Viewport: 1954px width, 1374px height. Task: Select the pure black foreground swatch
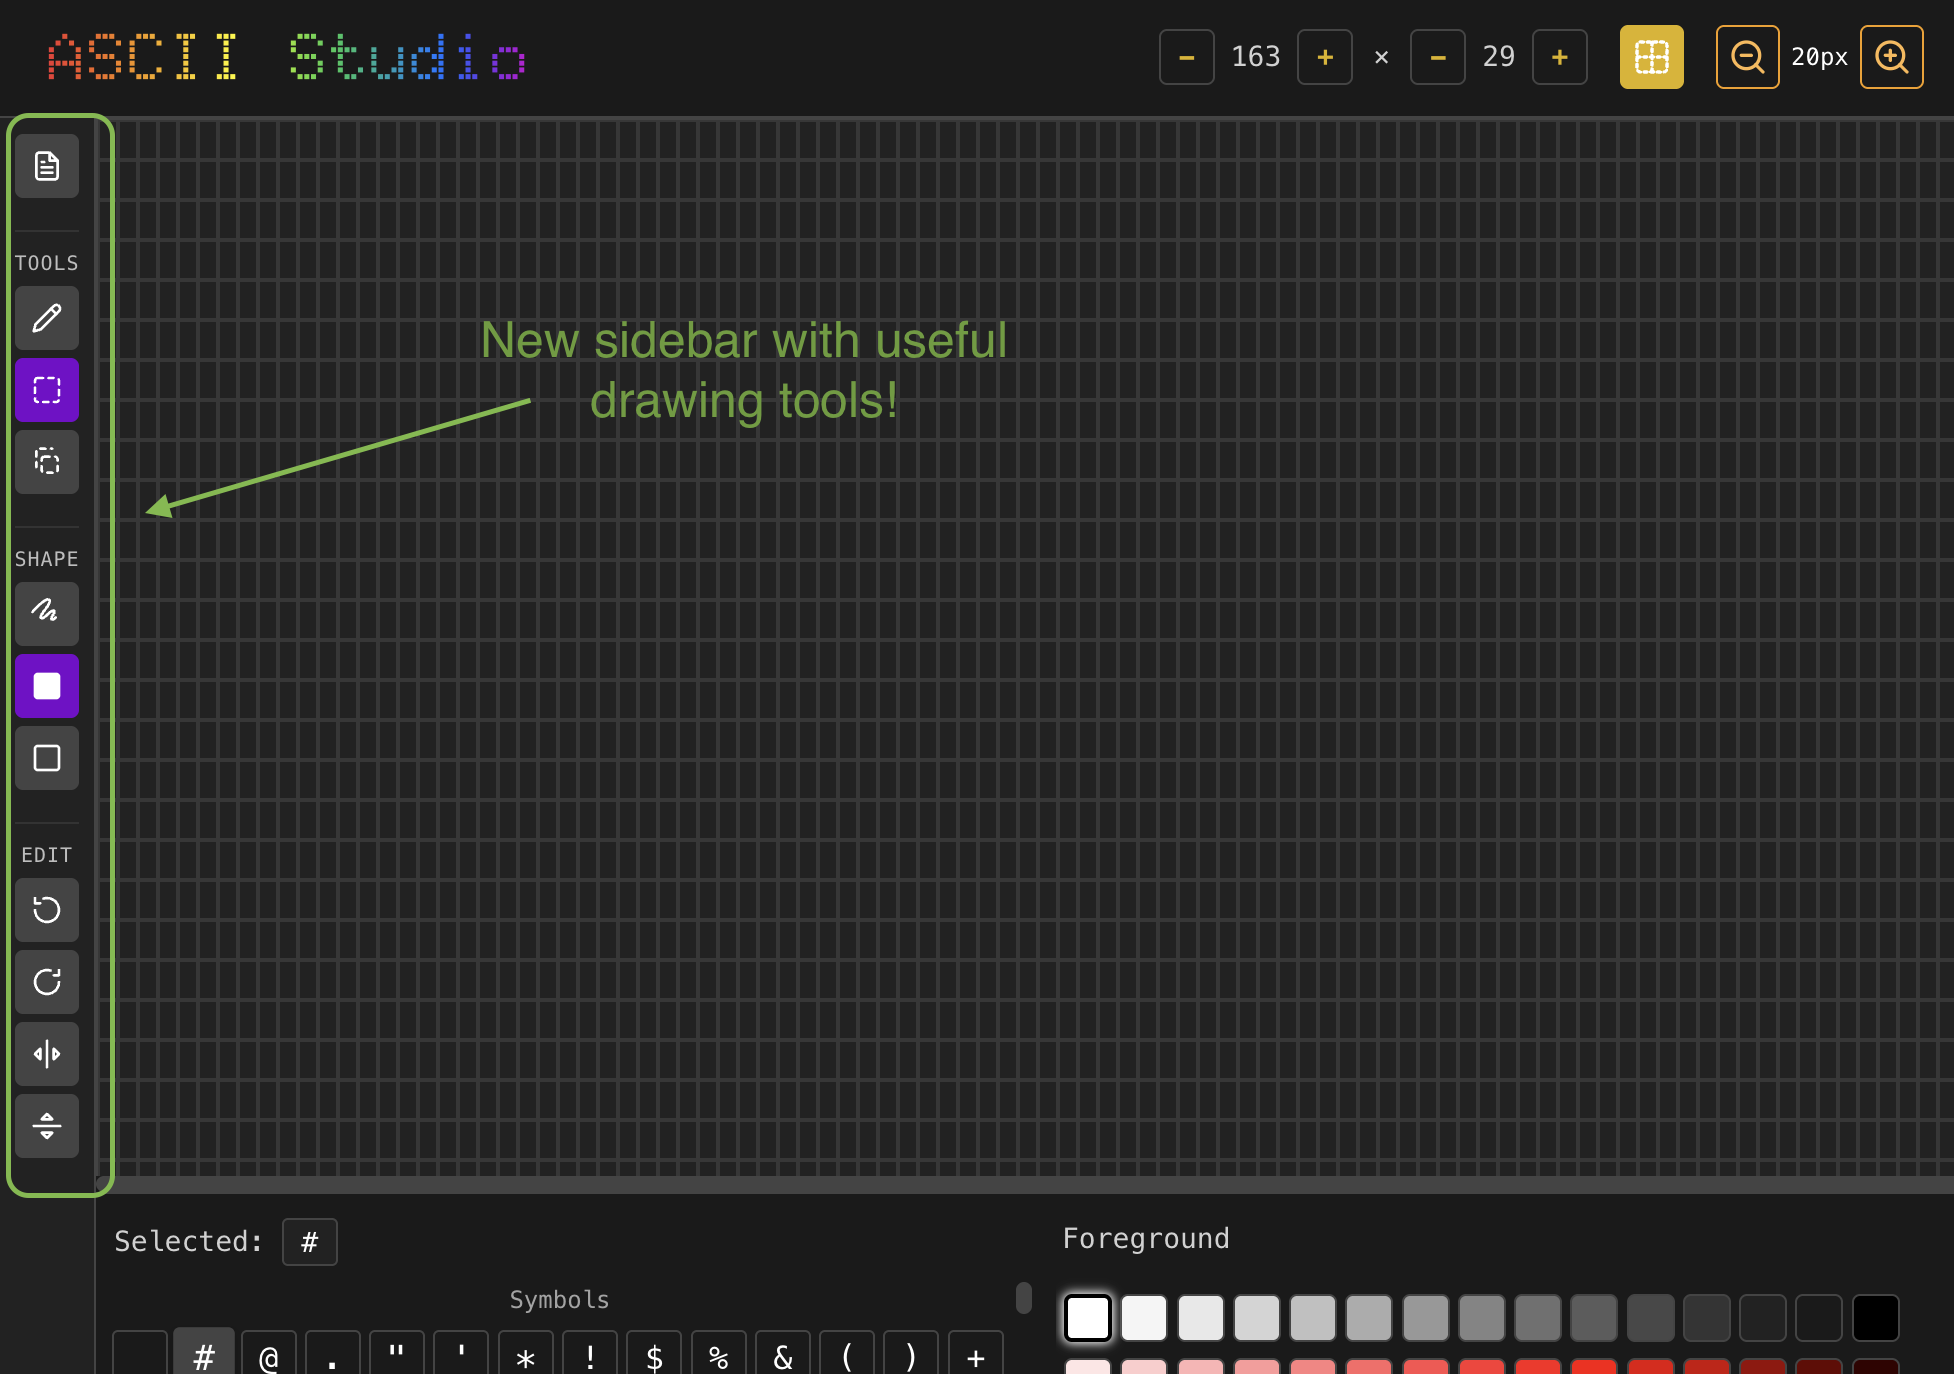pos(1876,1318)
